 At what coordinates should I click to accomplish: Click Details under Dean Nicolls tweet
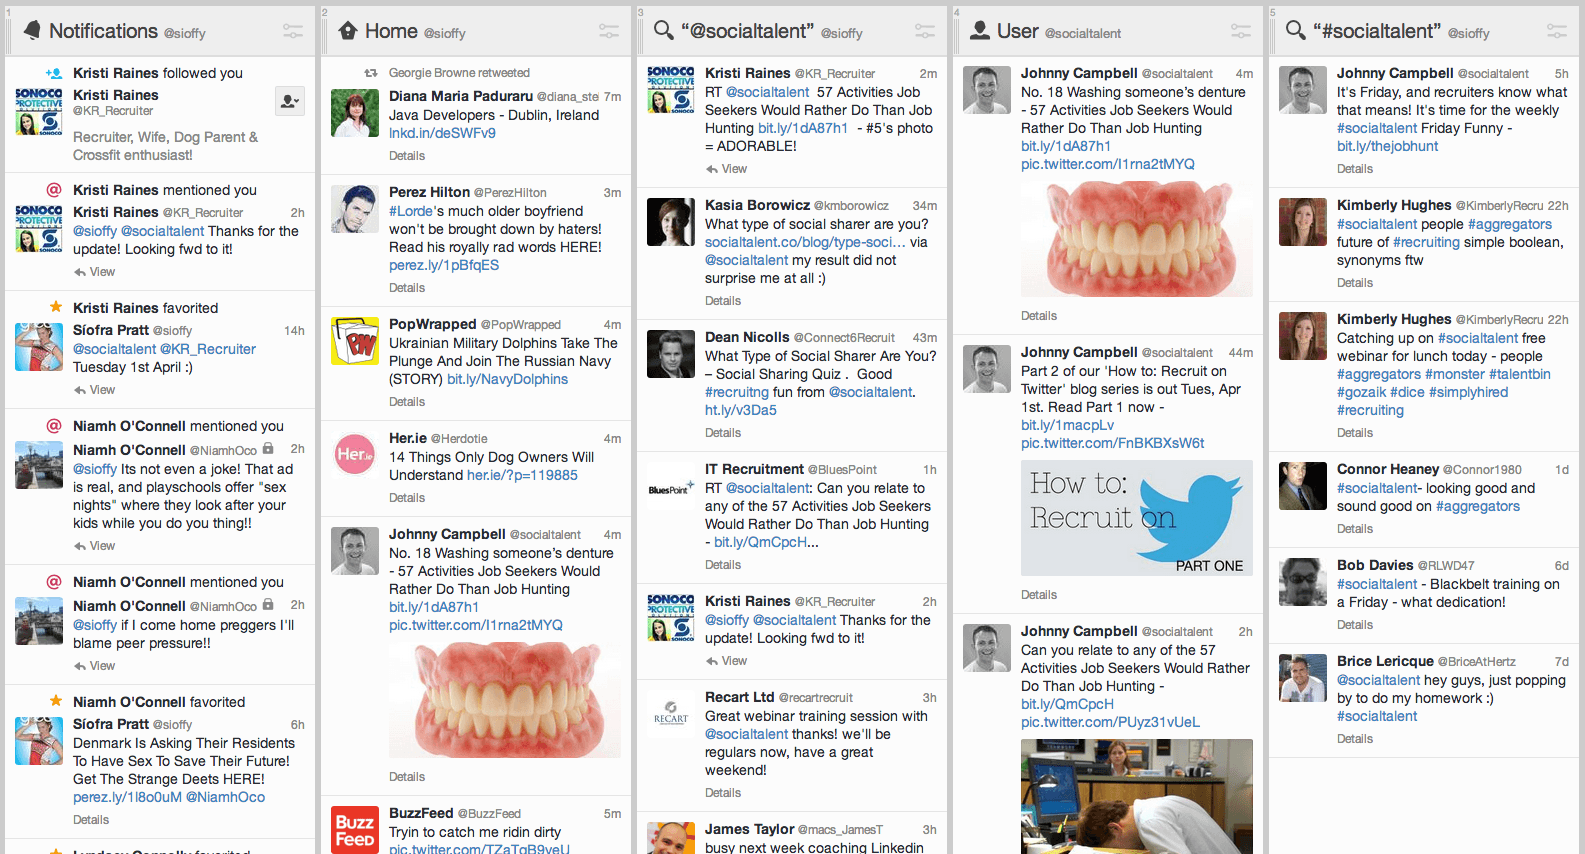coord(723,433)
